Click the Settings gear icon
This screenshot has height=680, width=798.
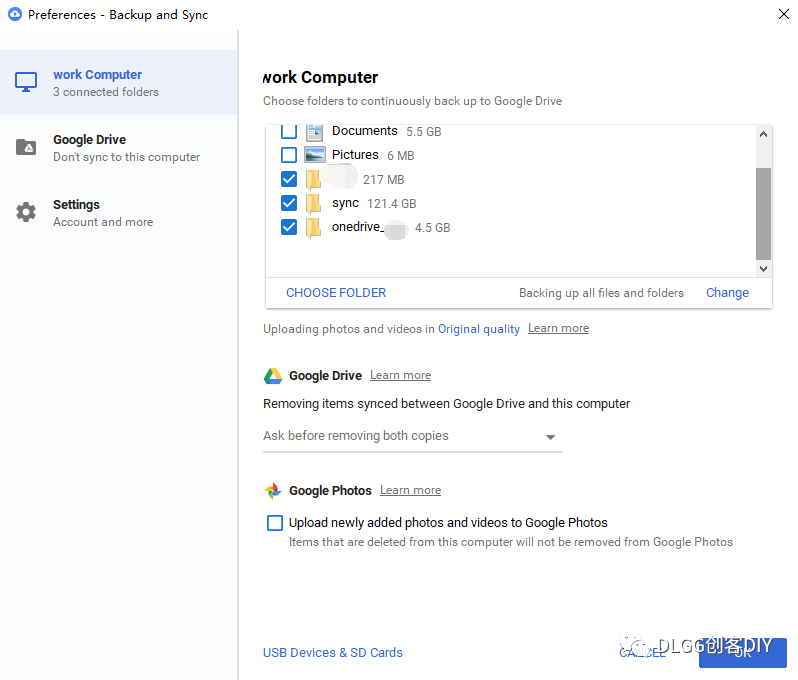tap(26, 212)
